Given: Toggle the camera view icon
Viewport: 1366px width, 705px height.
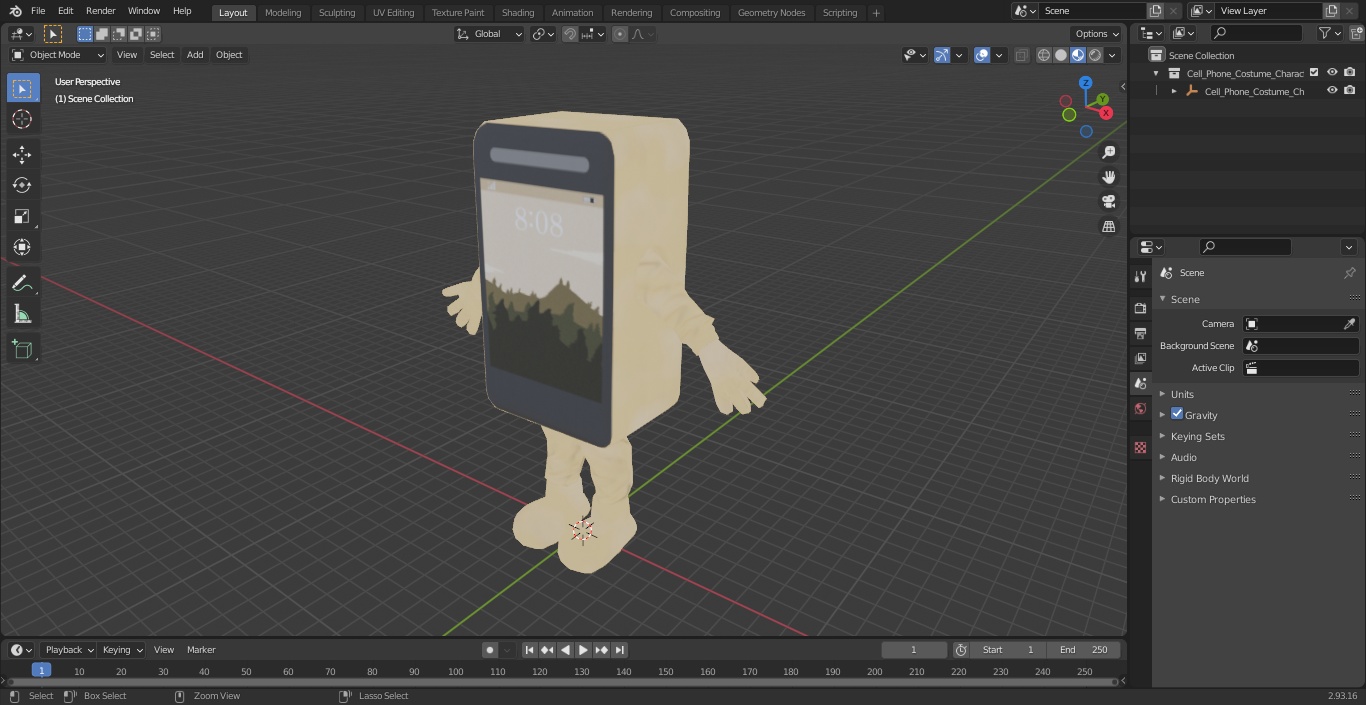Looking at the screenshot, I should [1108, 202].
